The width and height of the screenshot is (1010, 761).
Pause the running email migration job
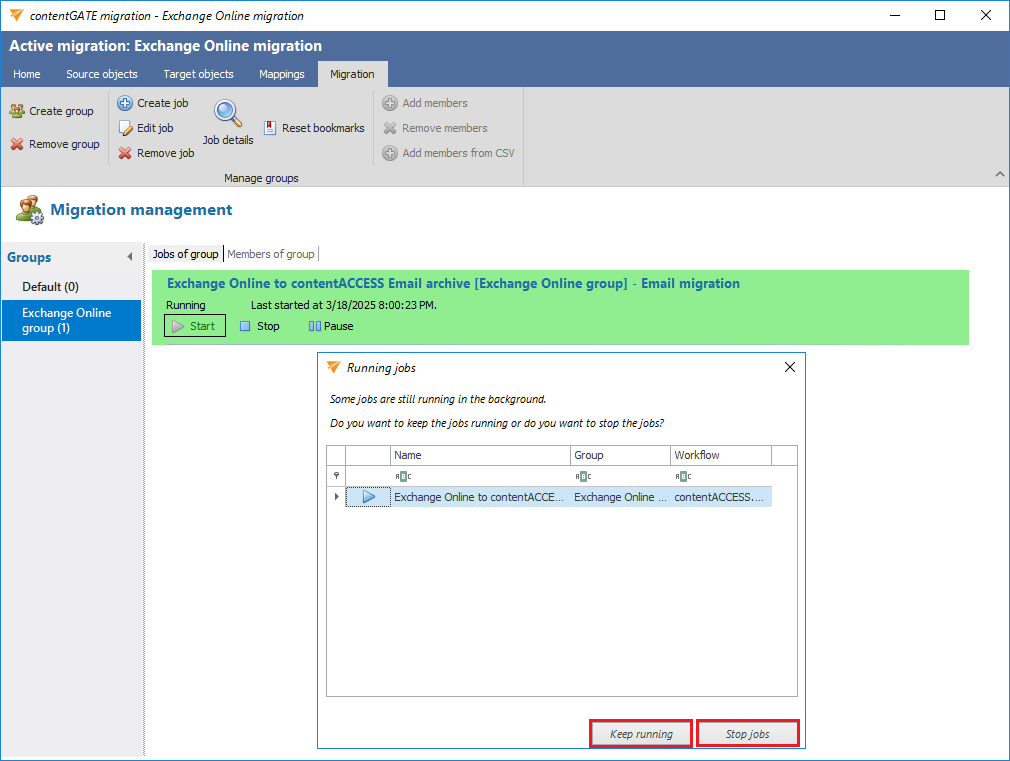point(330,326)
